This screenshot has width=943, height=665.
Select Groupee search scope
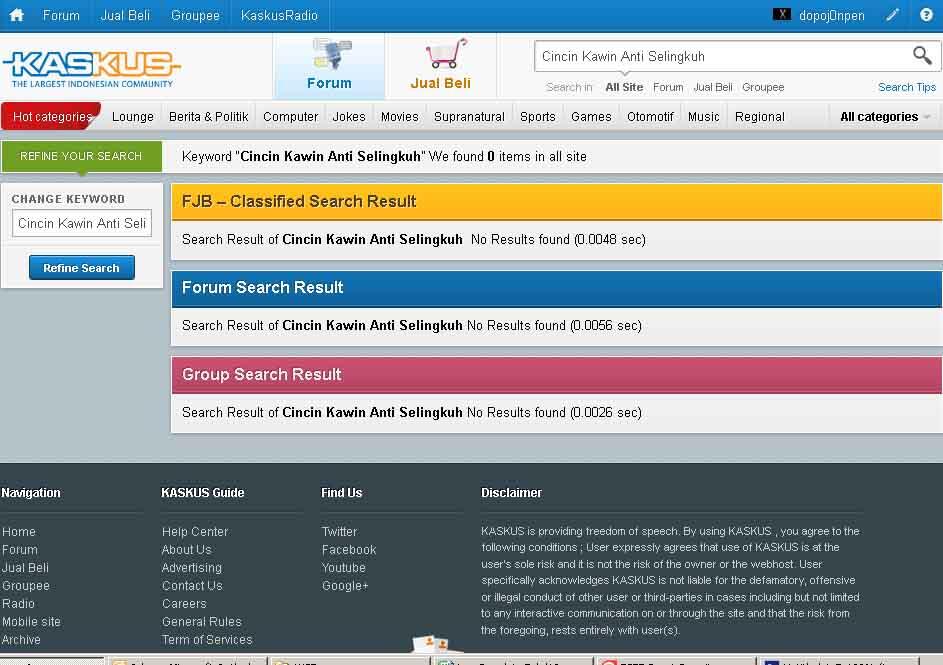[763, 87]
